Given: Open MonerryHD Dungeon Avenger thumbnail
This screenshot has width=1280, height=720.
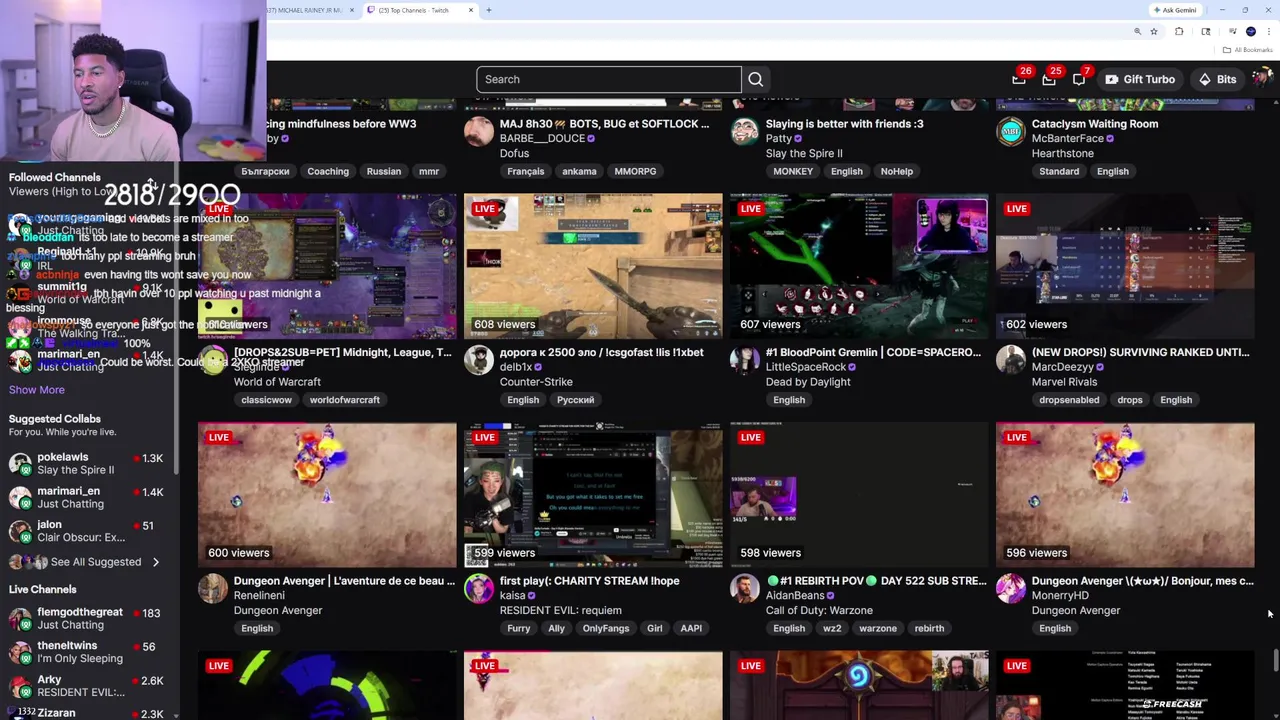Looking at the screenshot, I should (x=1125, y=495).
